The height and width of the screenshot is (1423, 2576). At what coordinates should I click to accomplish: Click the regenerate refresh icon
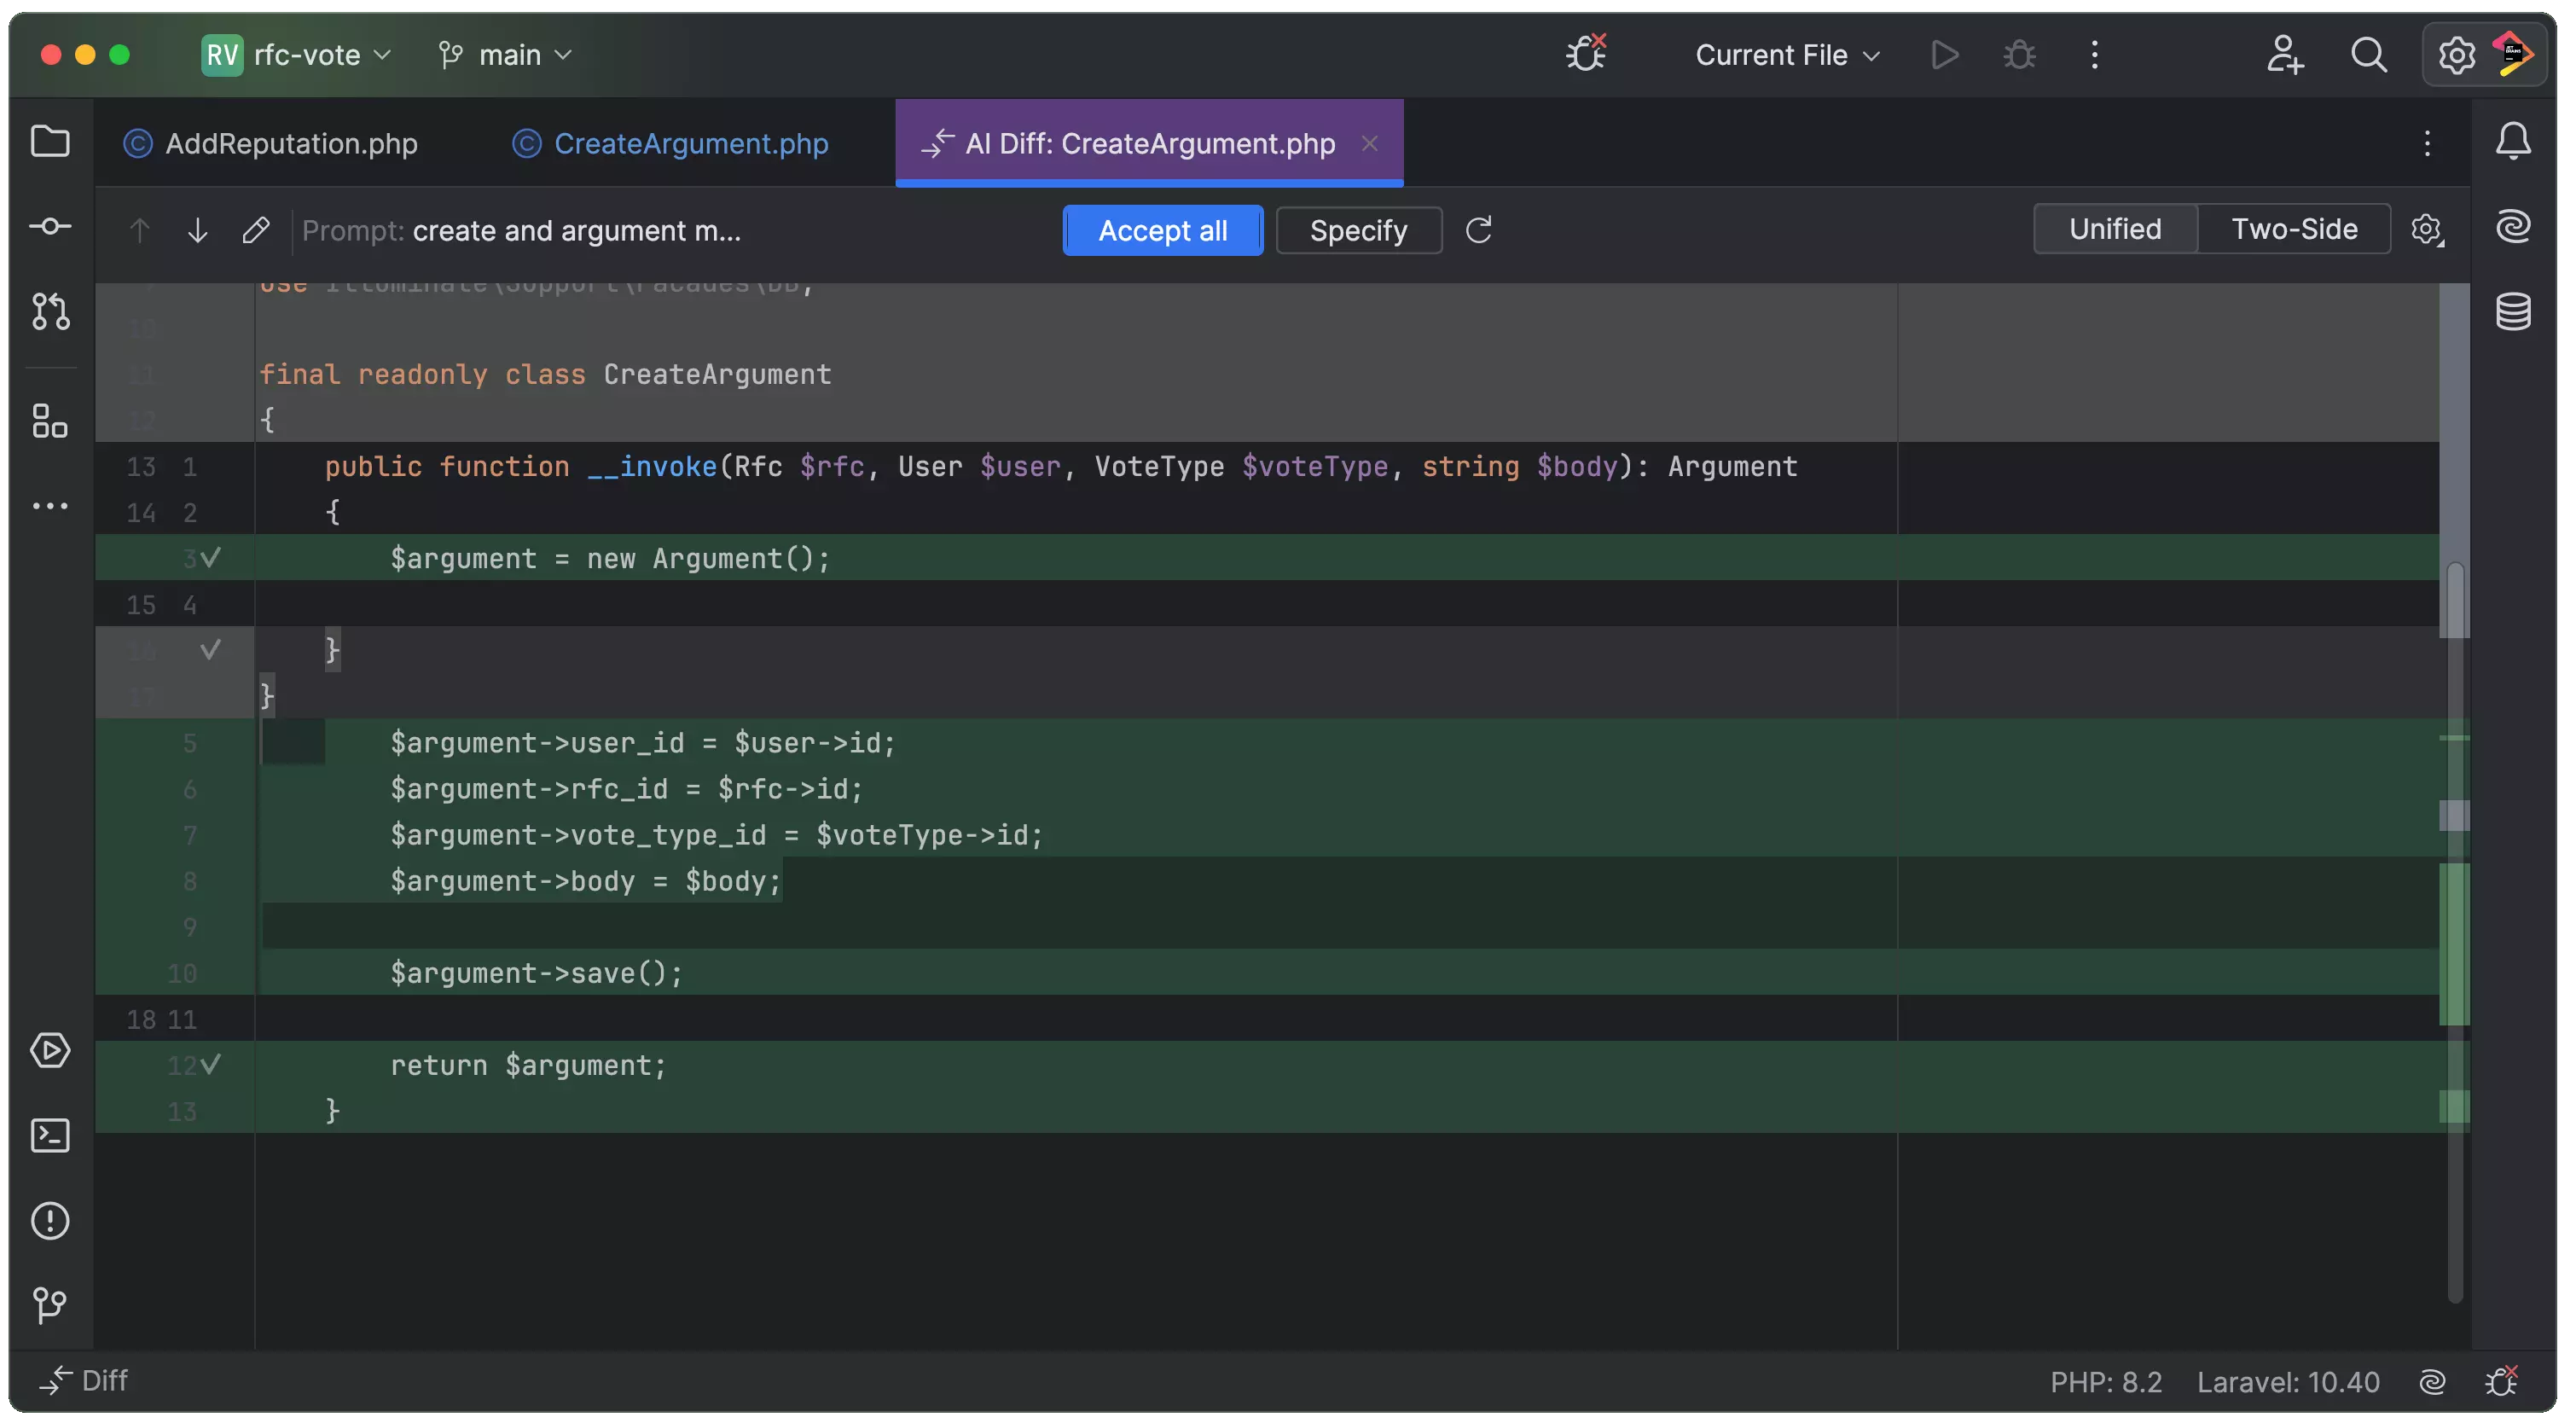coord(1479,231)
